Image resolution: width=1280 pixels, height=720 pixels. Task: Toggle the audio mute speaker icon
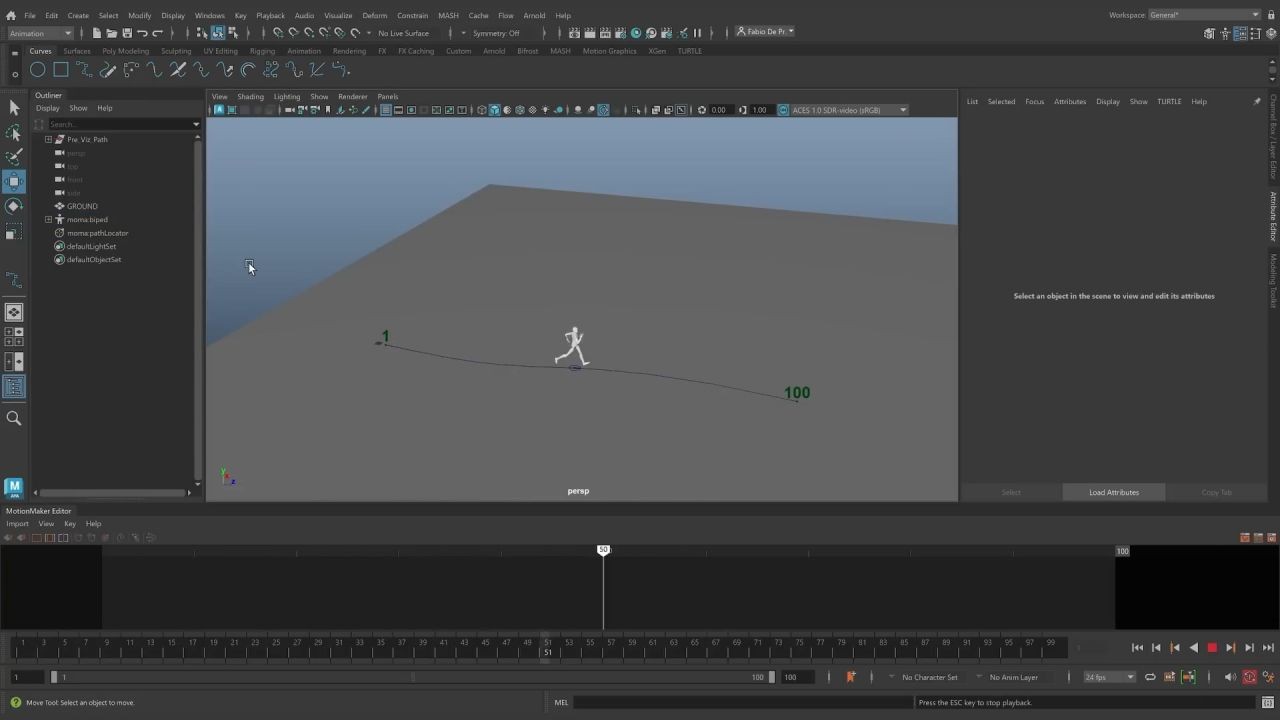(1229, 677)
